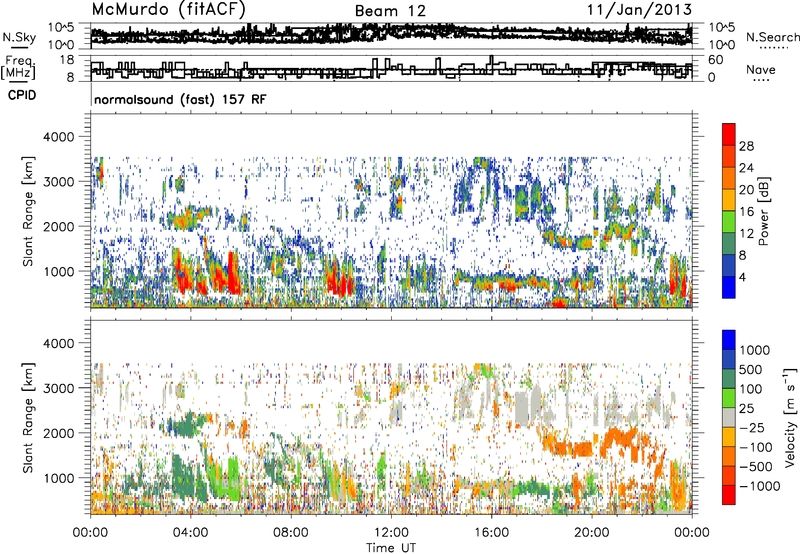Image resolution: width=800 pixels, height=554 pixels.
Task: Click the '4' value on the power colorbar
Action: pos(742,277)
